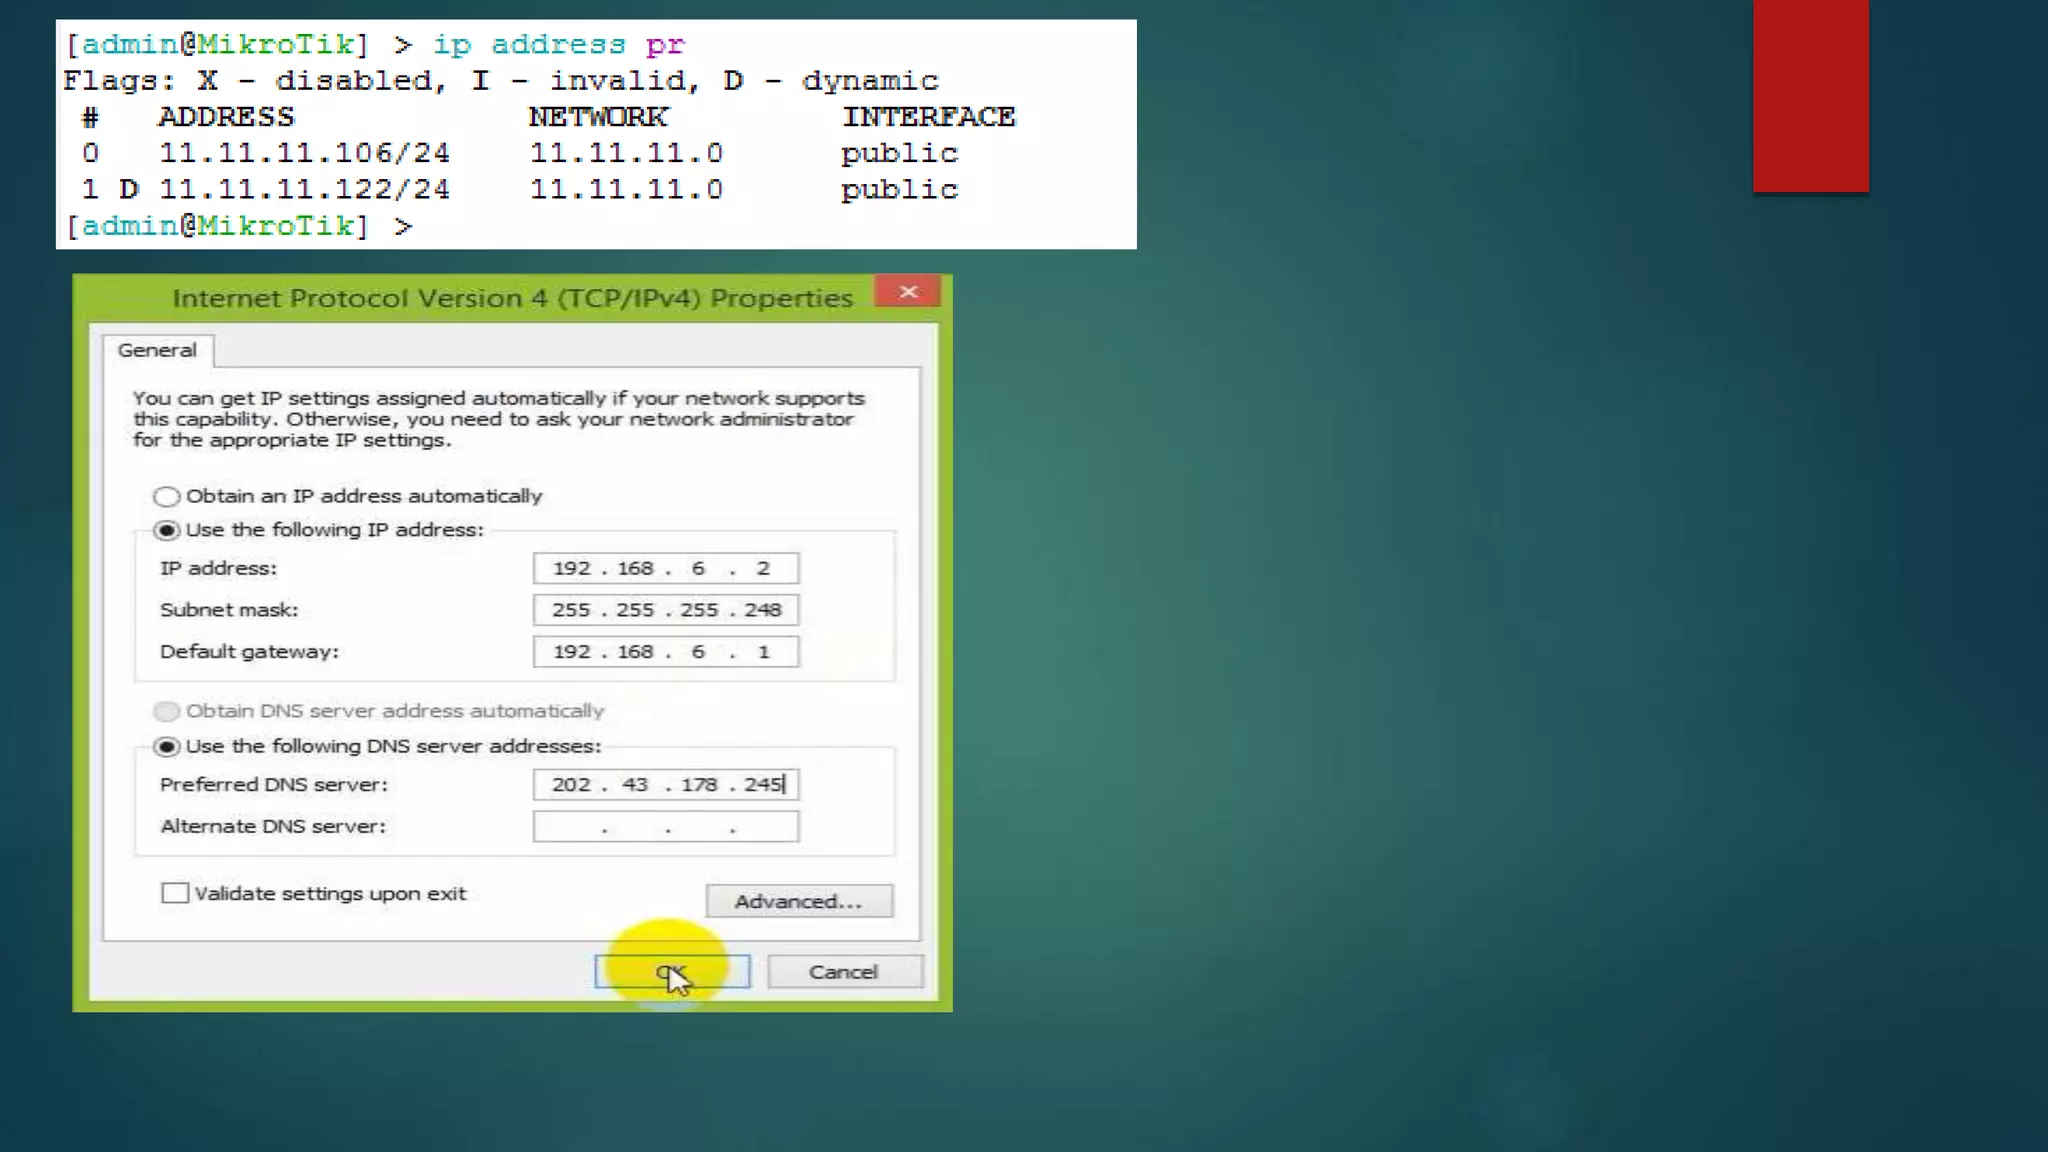Select Use the following DNS server addresses

coord(166,747)
